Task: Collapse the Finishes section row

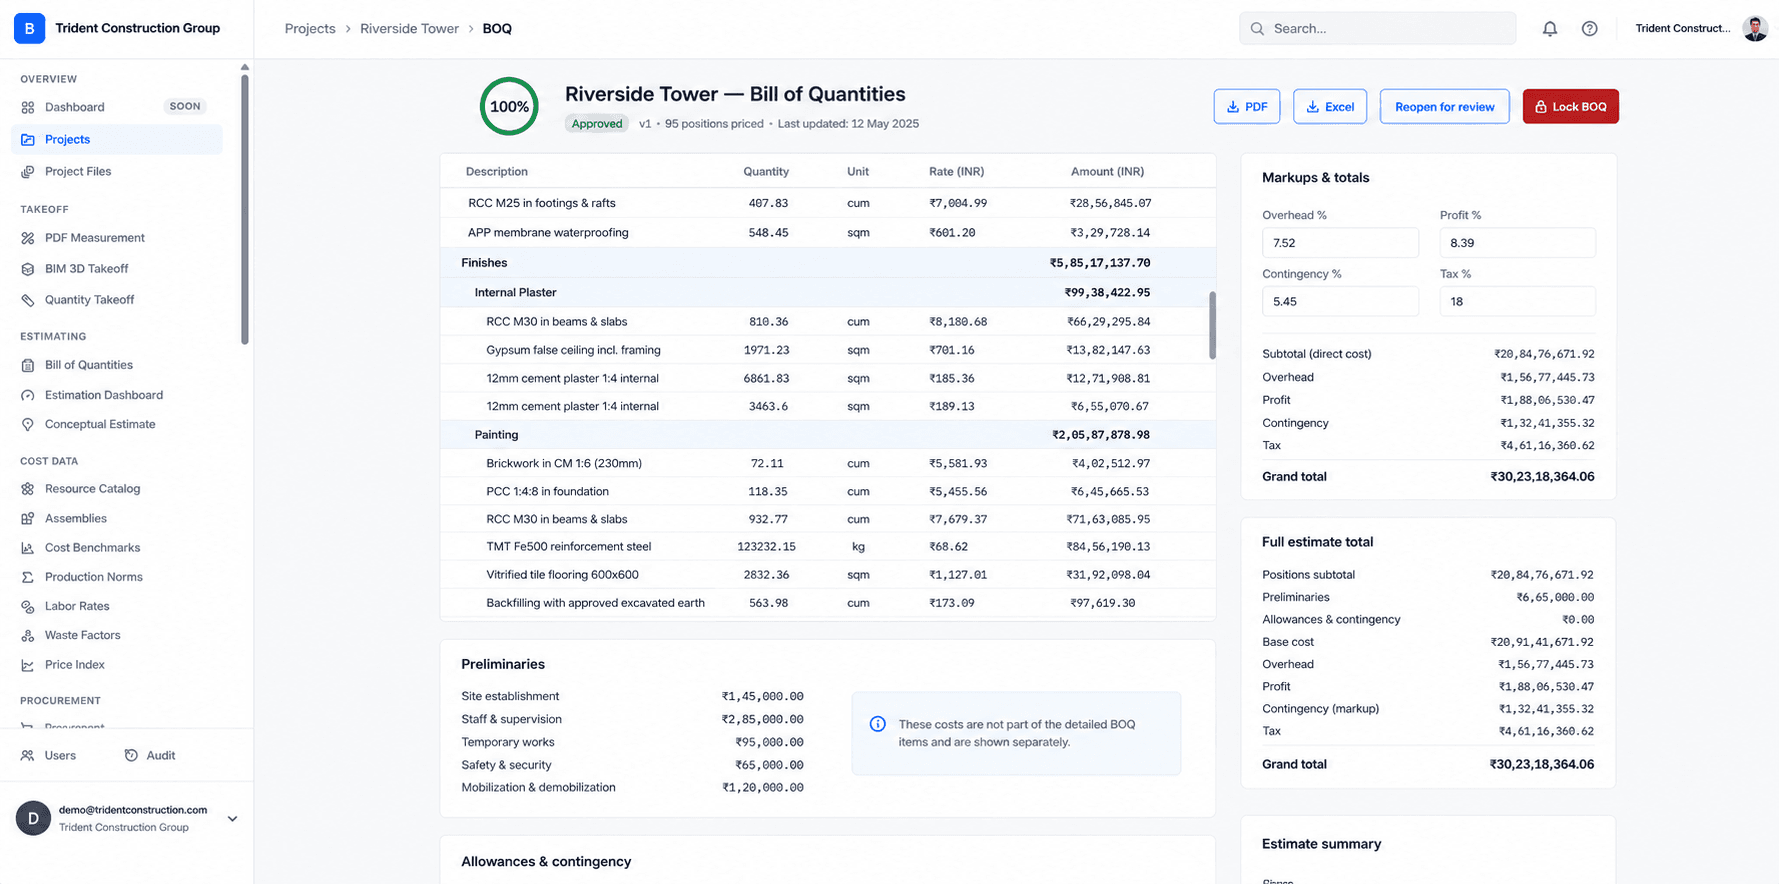Action: click(x=828, y=263)
